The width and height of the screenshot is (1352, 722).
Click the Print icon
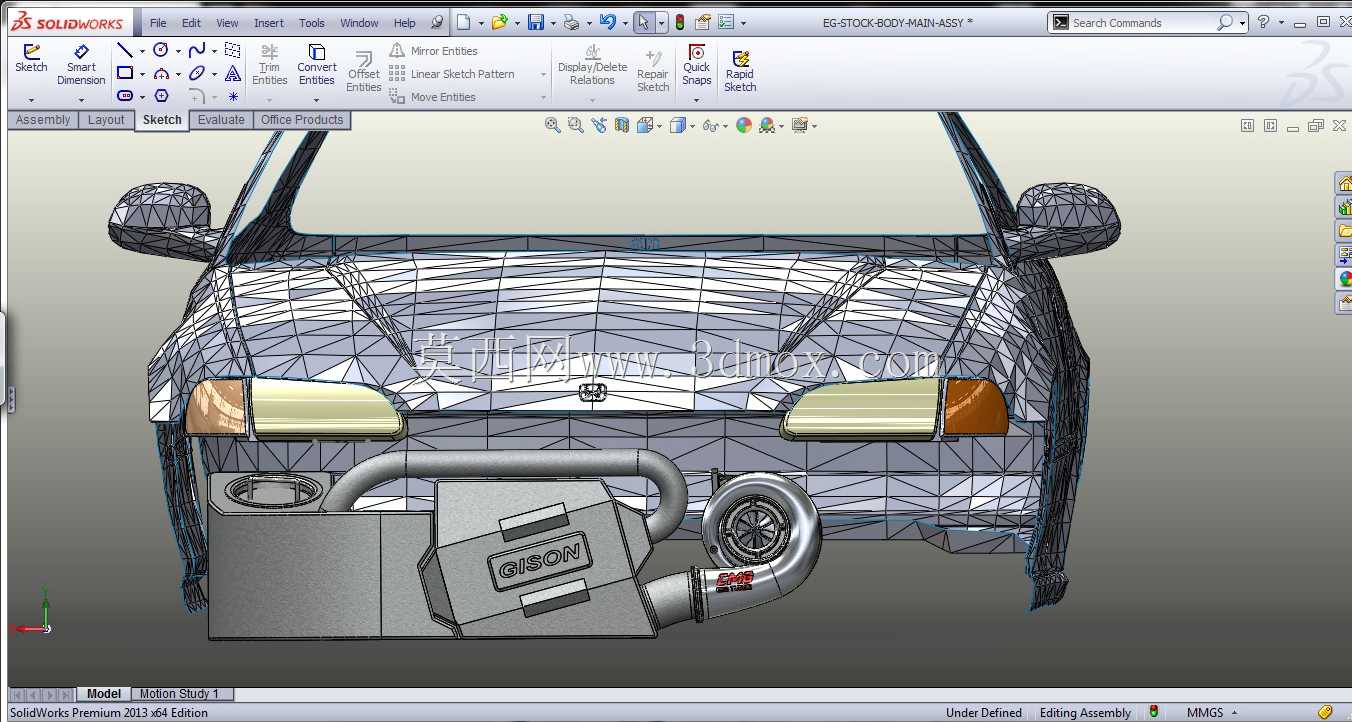[571, 22]
